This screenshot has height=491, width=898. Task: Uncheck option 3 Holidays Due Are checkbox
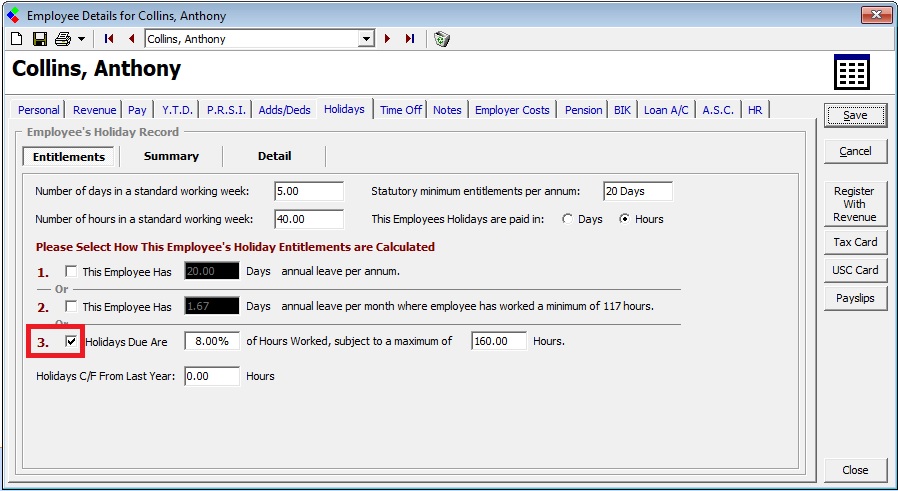point(71,341)
